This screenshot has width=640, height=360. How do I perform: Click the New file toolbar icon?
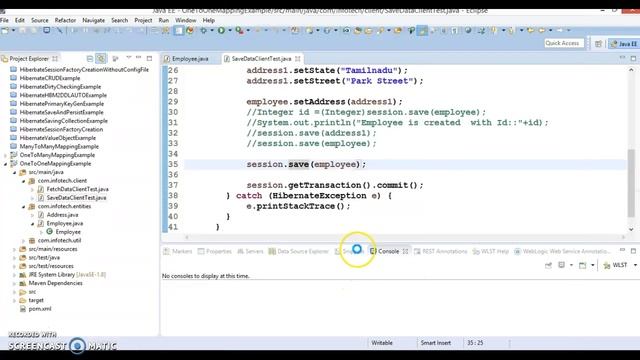(5, 30)
